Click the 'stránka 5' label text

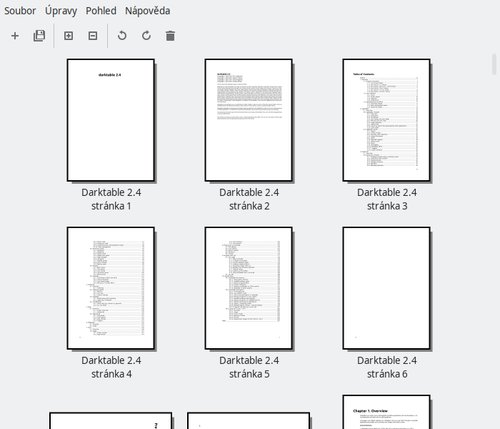click(x=249, y=374)
